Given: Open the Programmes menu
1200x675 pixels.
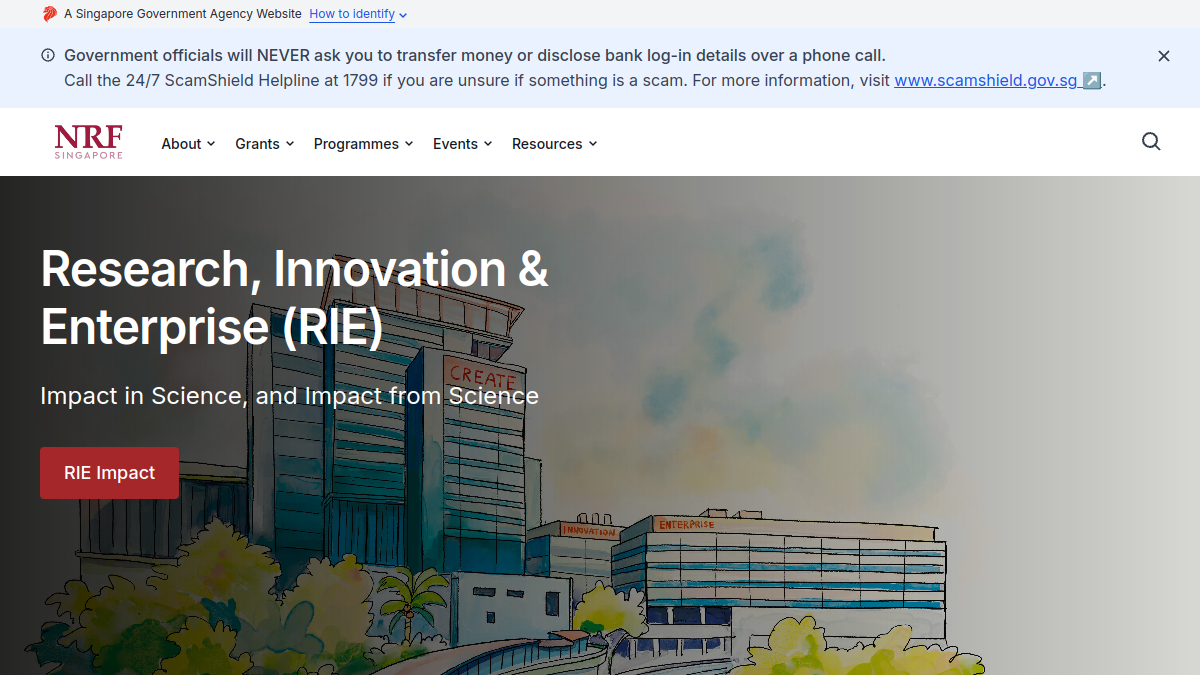Looking at the screenshot, I should click(x=363, y=144).
